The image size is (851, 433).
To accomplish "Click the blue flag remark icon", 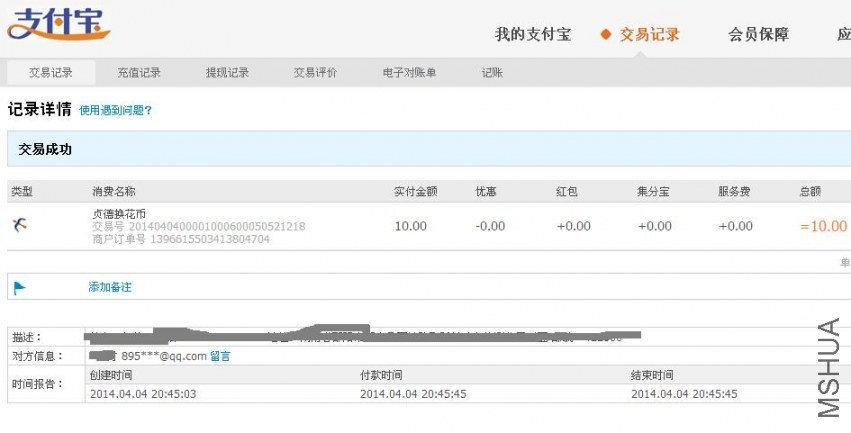I will click(x=20, y=288).
